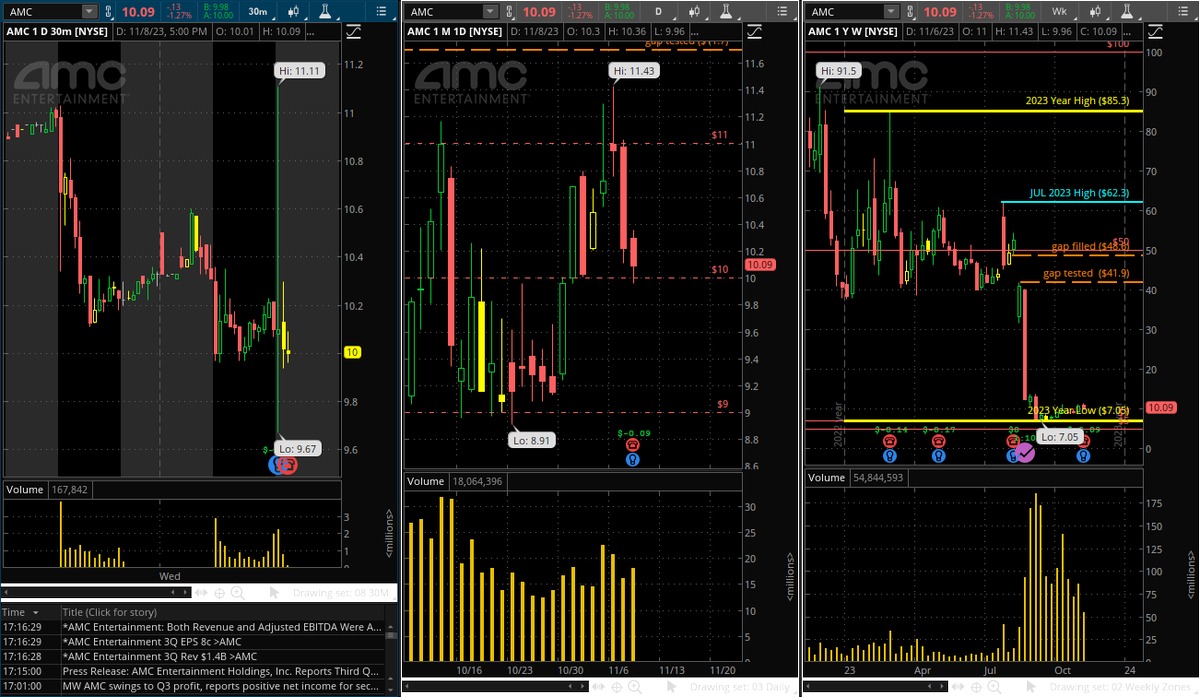Click Lo: 9.67 bubble on 30m chart
Screen dimensions: 1200x697
tap(296, 449)
